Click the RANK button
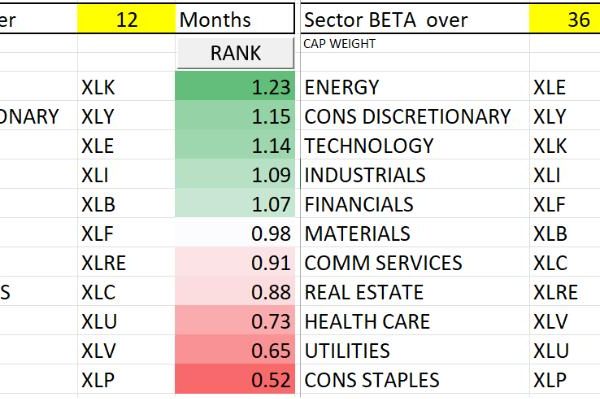Screen dimensions: 600x399 tap(235, 53)
